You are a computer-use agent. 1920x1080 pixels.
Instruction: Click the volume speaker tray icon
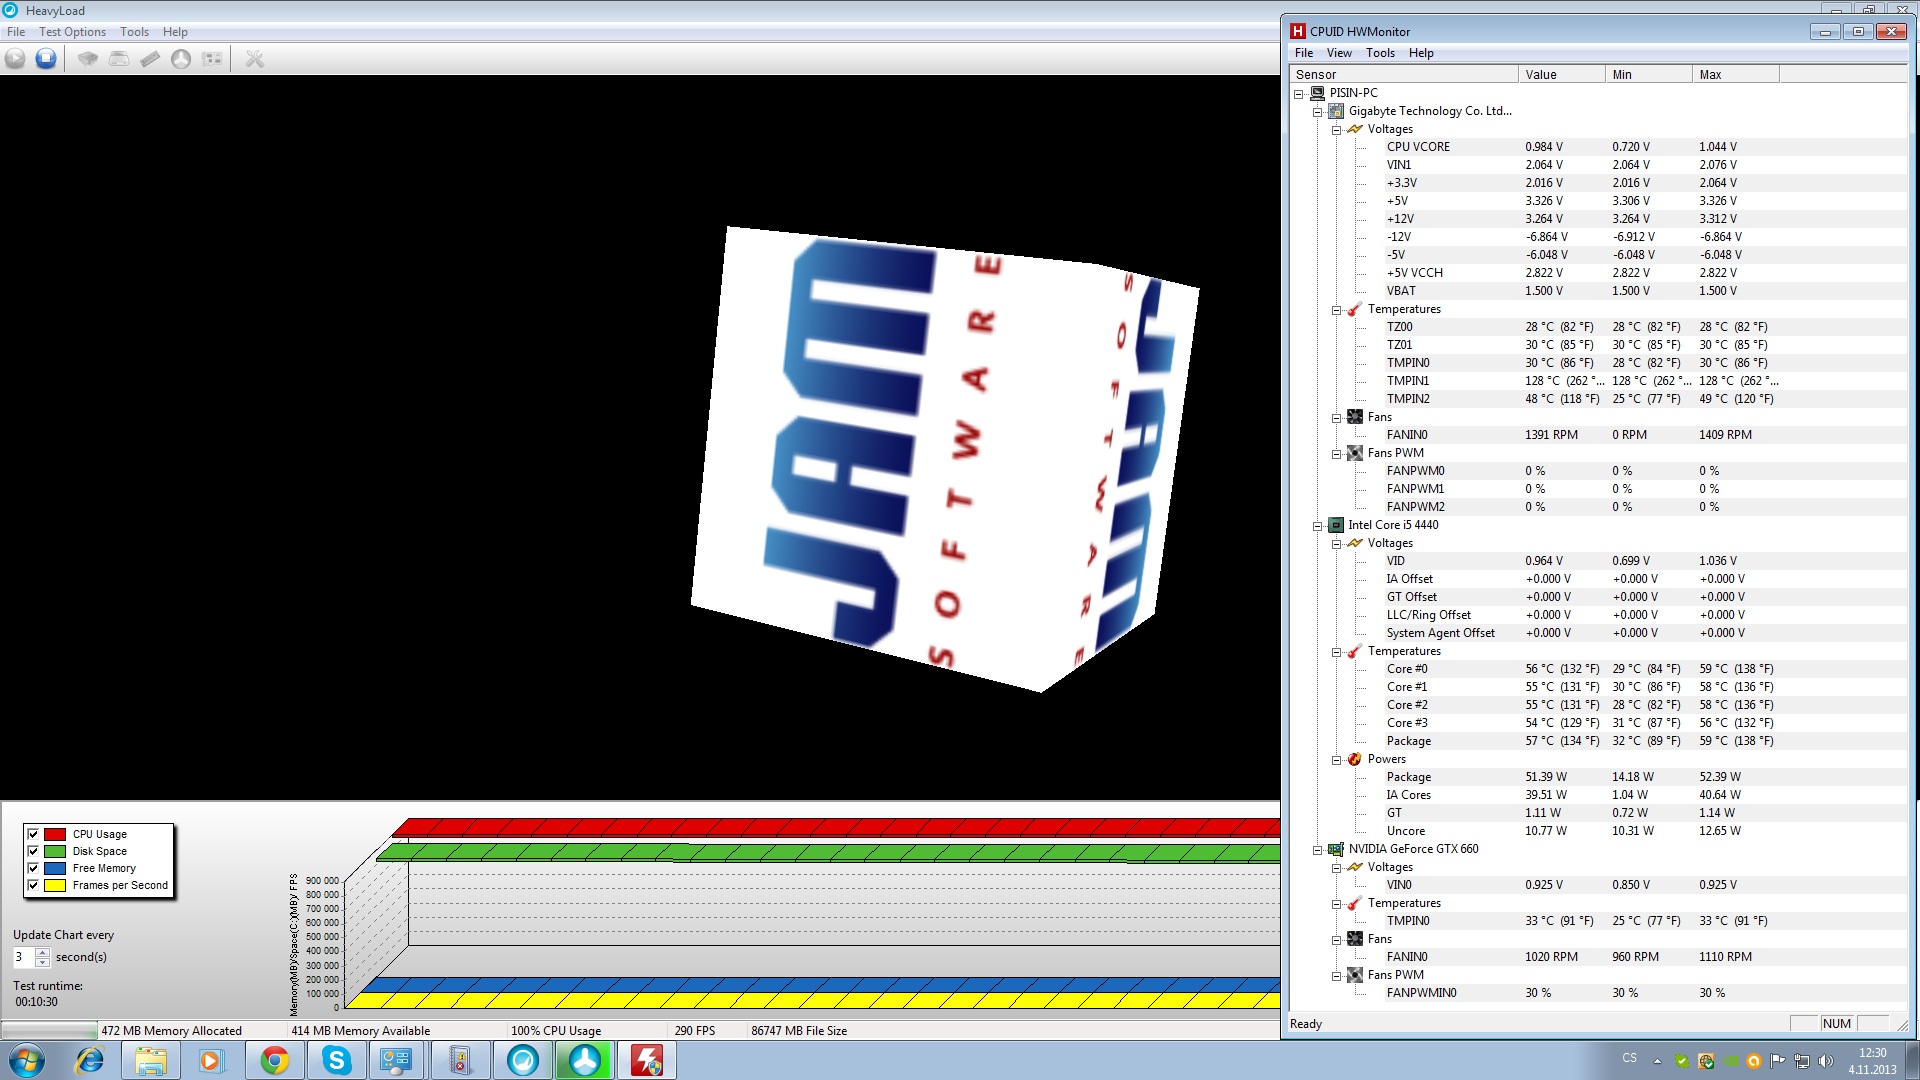coord(1825,1061)
